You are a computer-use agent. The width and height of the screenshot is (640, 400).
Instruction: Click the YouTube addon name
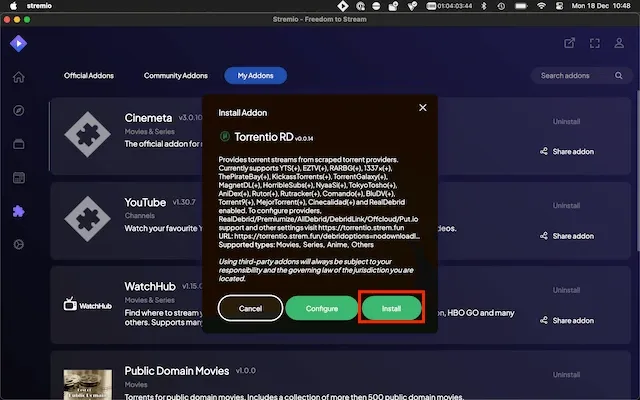point(145,202)
